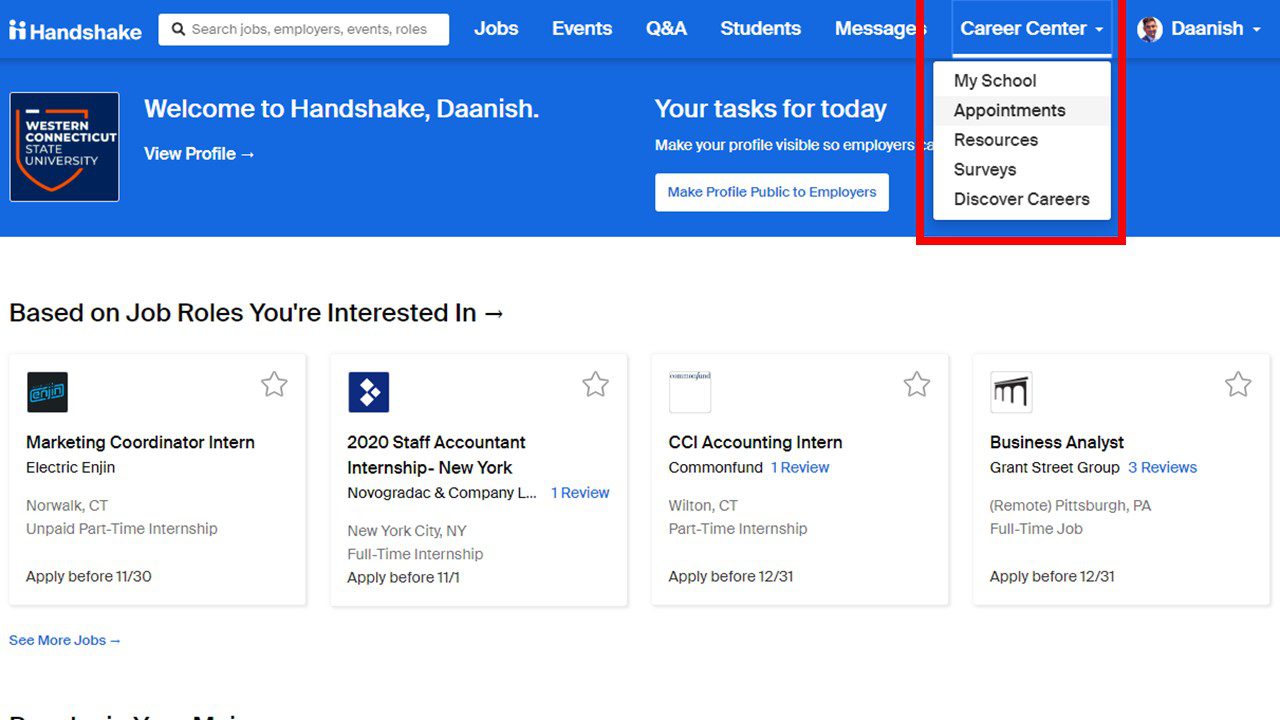Follow the View Profile link
1280x720 pixels.
(200, 153)
